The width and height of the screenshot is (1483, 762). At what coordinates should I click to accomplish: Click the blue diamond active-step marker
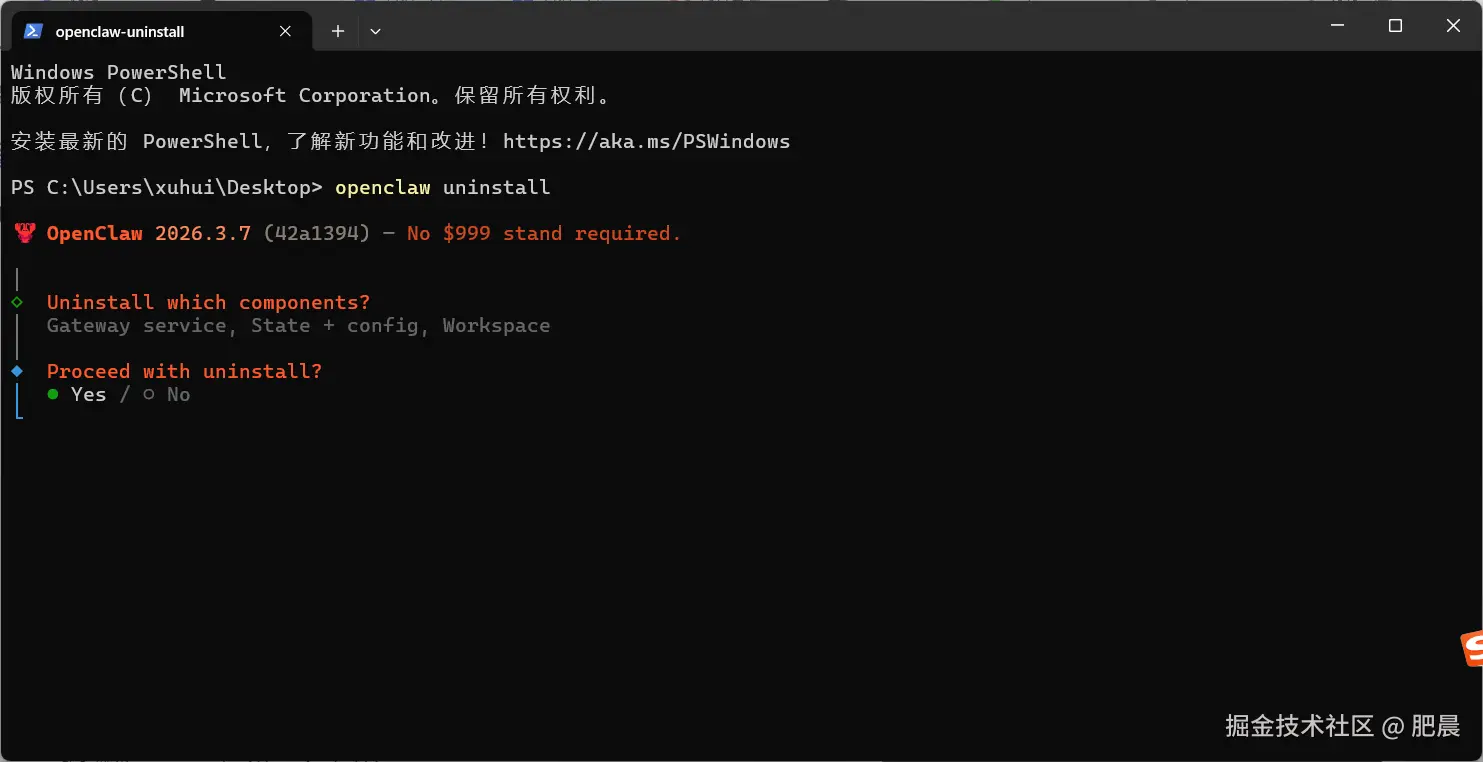tap(17, 371)
